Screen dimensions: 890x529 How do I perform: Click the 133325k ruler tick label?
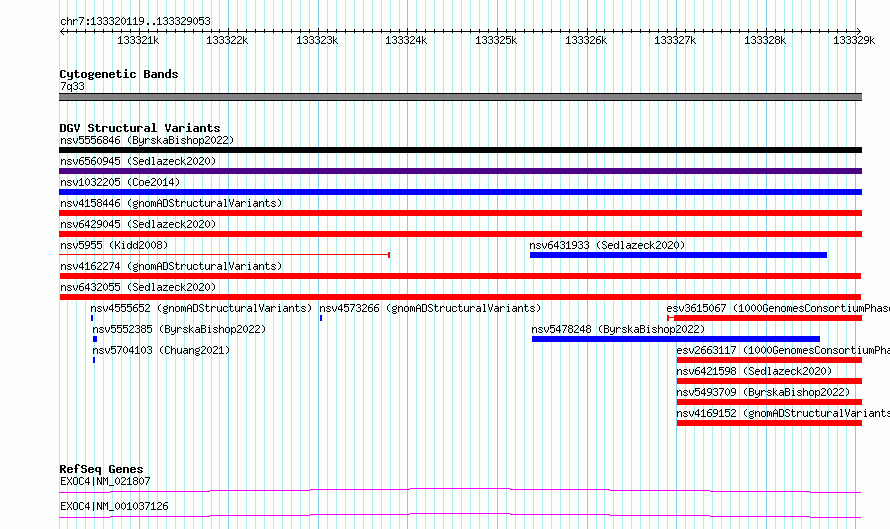click(496, 40)
